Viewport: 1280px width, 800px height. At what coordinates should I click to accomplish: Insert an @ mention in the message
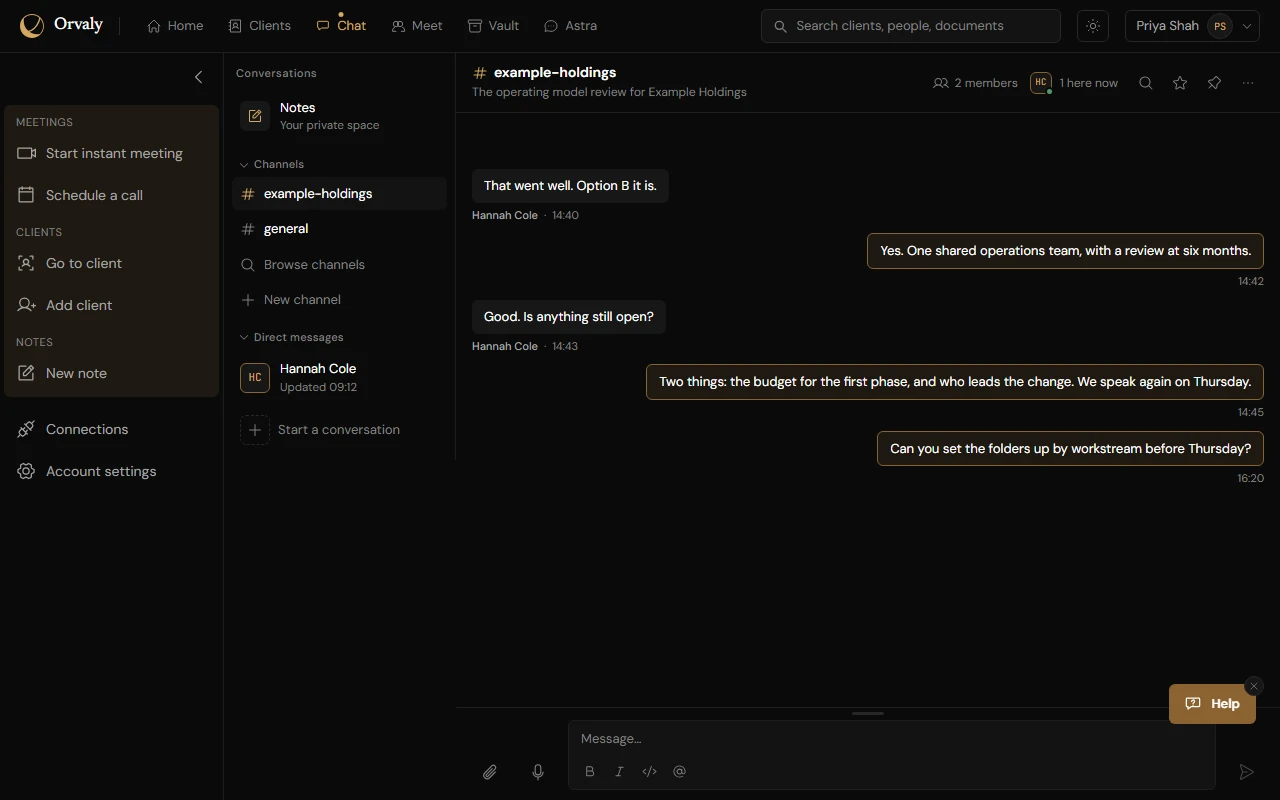pyautogui.click(x=680, y=771)
